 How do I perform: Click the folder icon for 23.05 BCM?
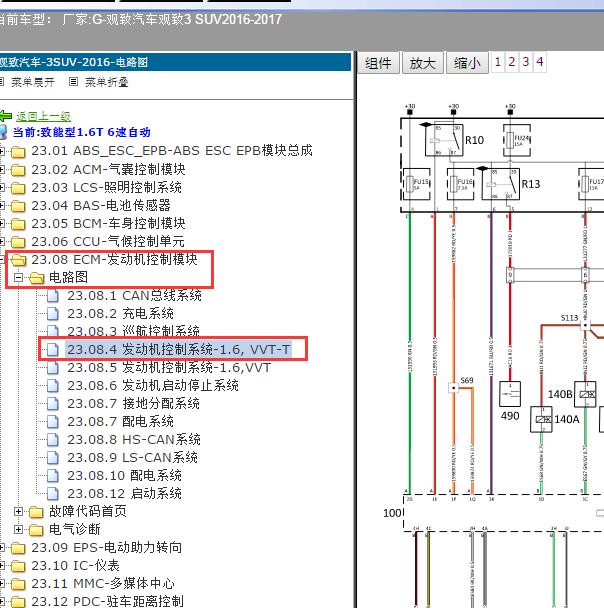pos(18,223)
